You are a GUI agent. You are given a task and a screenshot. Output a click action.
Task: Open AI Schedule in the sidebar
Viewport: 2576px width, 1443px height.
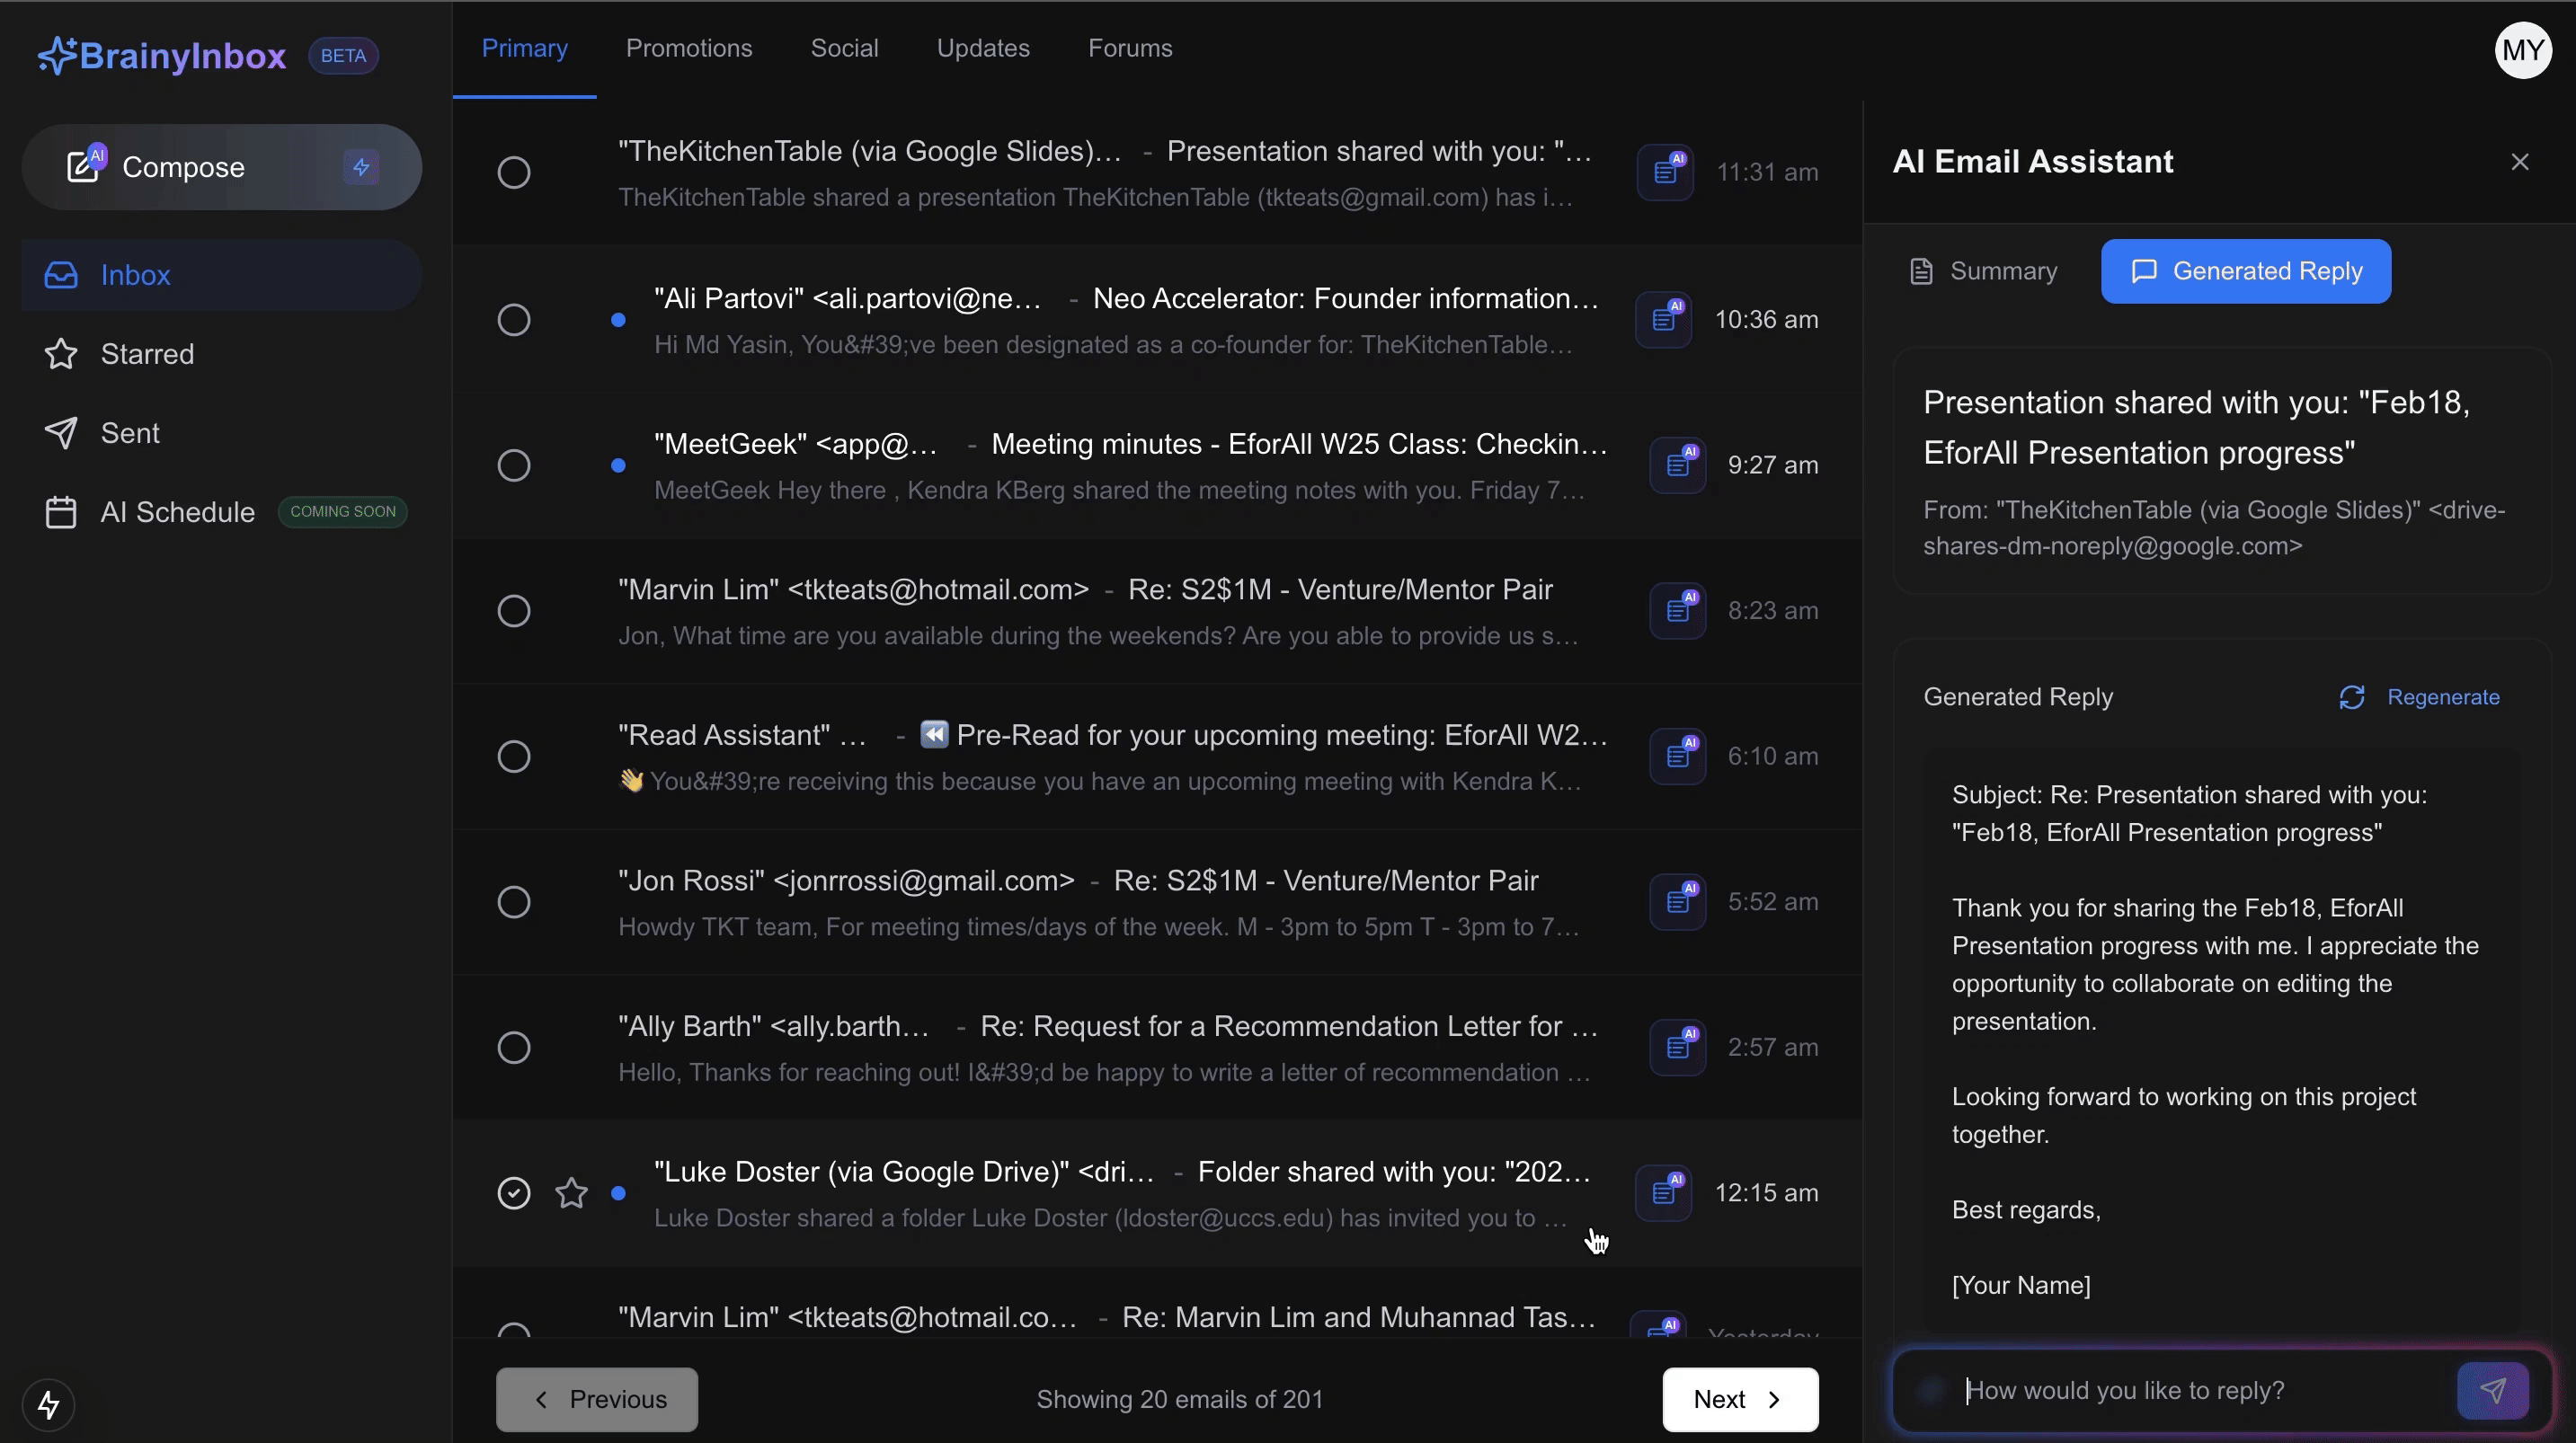pos(222,512)
